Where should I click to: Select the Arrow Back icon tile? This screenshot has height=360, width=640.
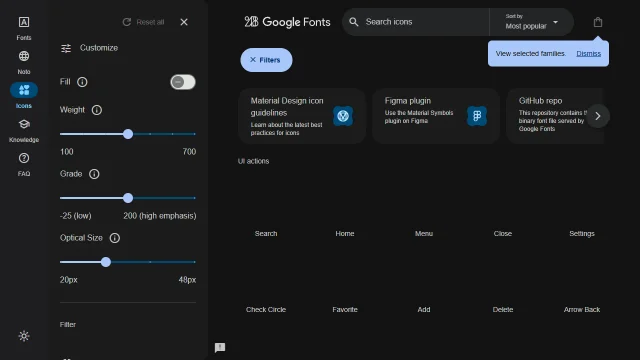582,286
